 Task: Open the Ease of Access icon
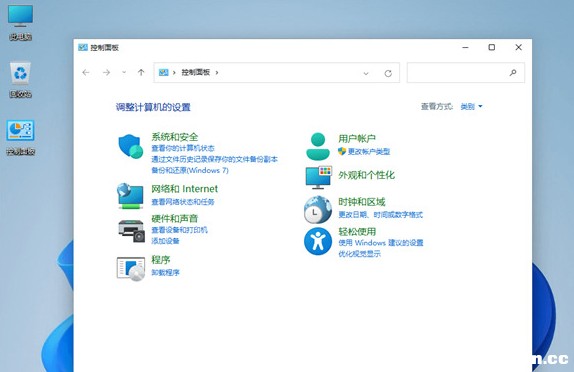(318, 241)
